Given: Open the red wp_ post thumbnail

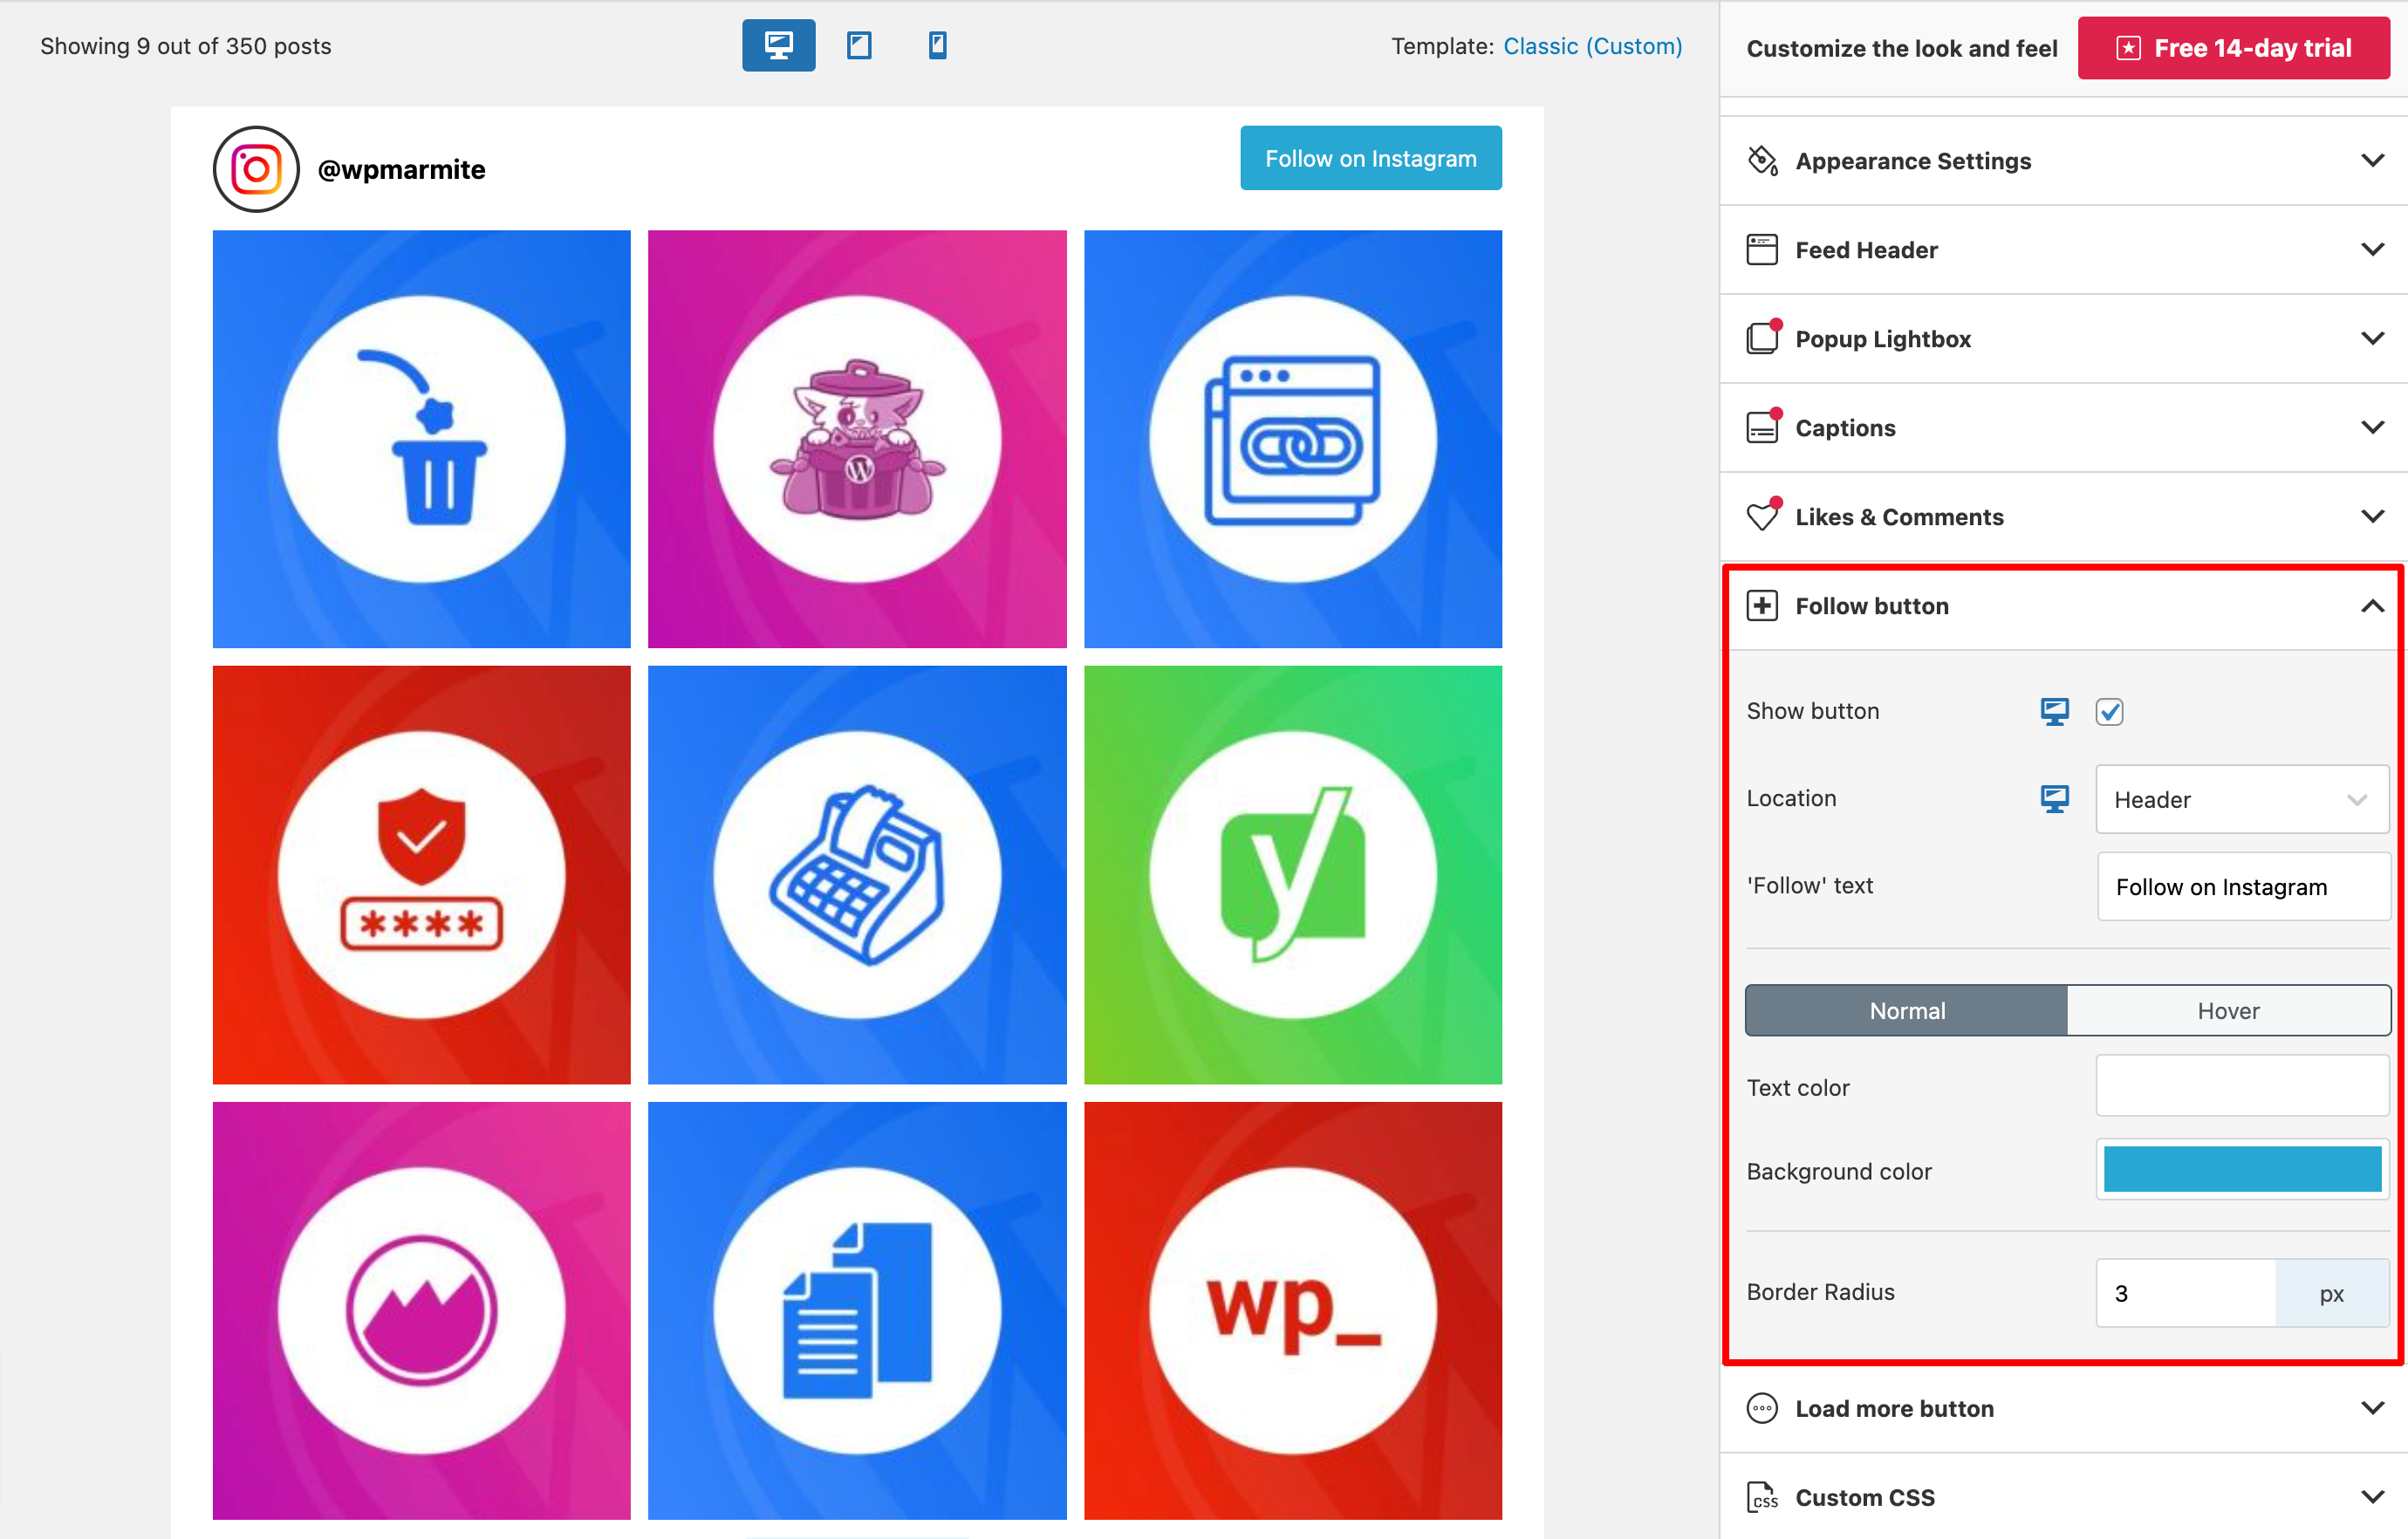Looking at the screenshot, I should (1293, 1310).
